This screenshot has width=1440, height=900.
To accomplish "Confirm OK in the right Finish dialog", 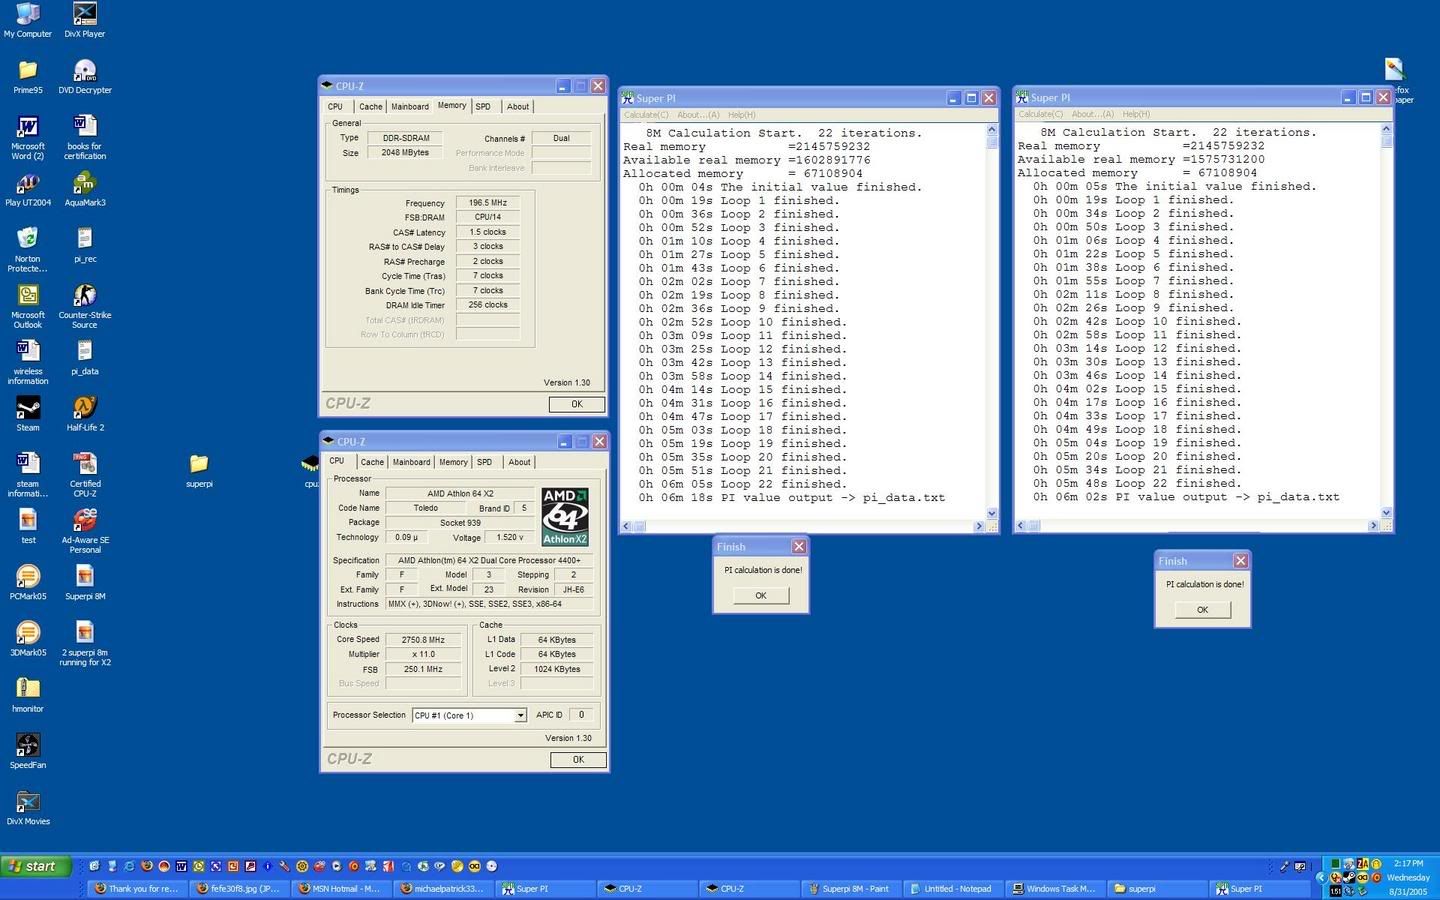I will [x=1202, y=610].
